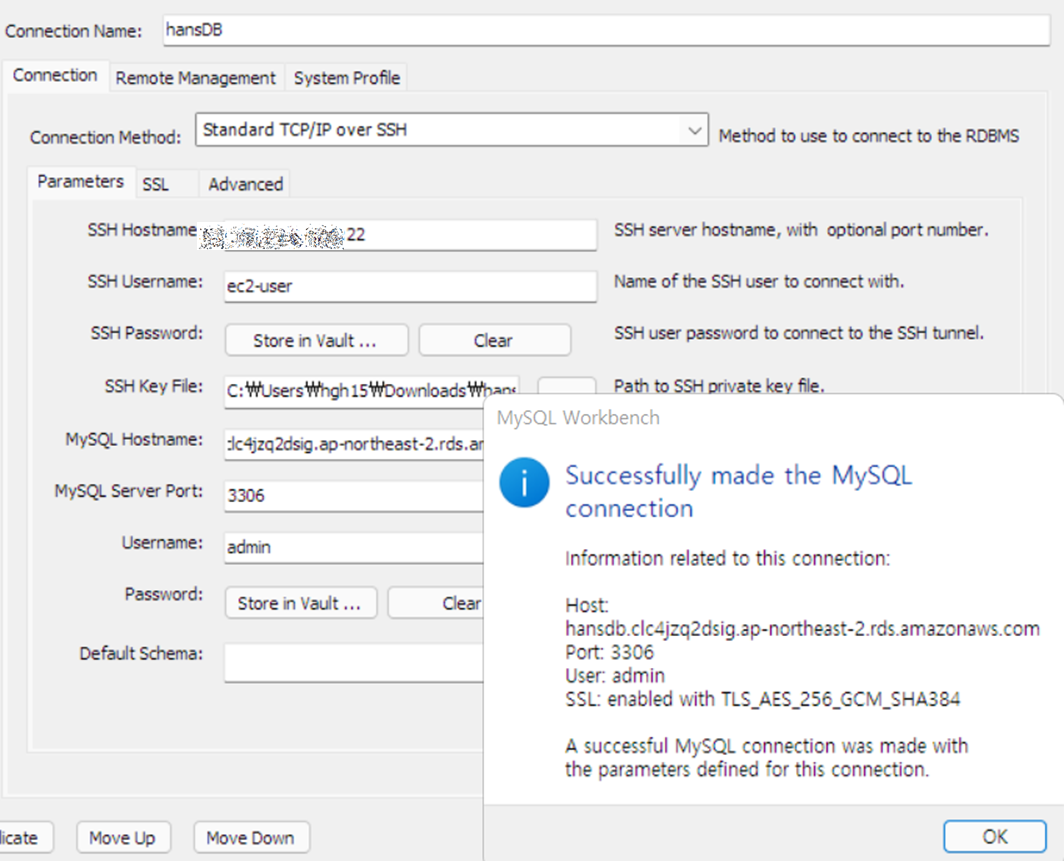Click Clear next to SSH Password
This screenshot has height=861, width=1064.
pos(495,340)
